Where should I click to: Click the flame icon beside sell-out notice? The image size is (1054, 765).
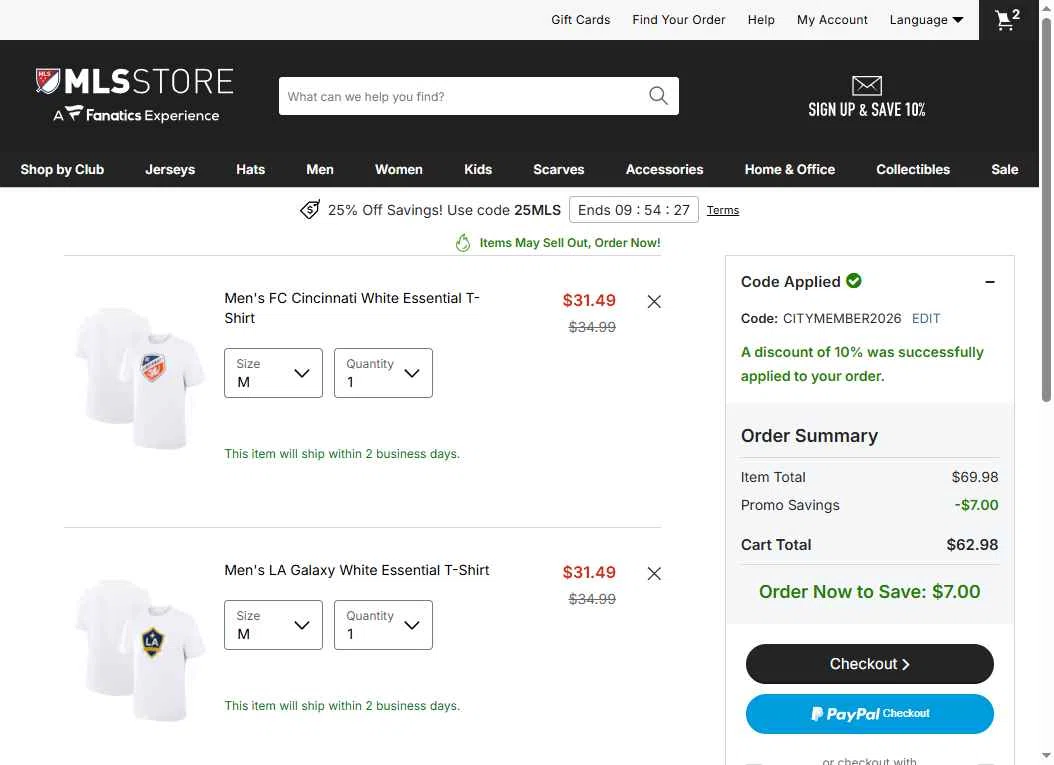click(x=462, y=243)
